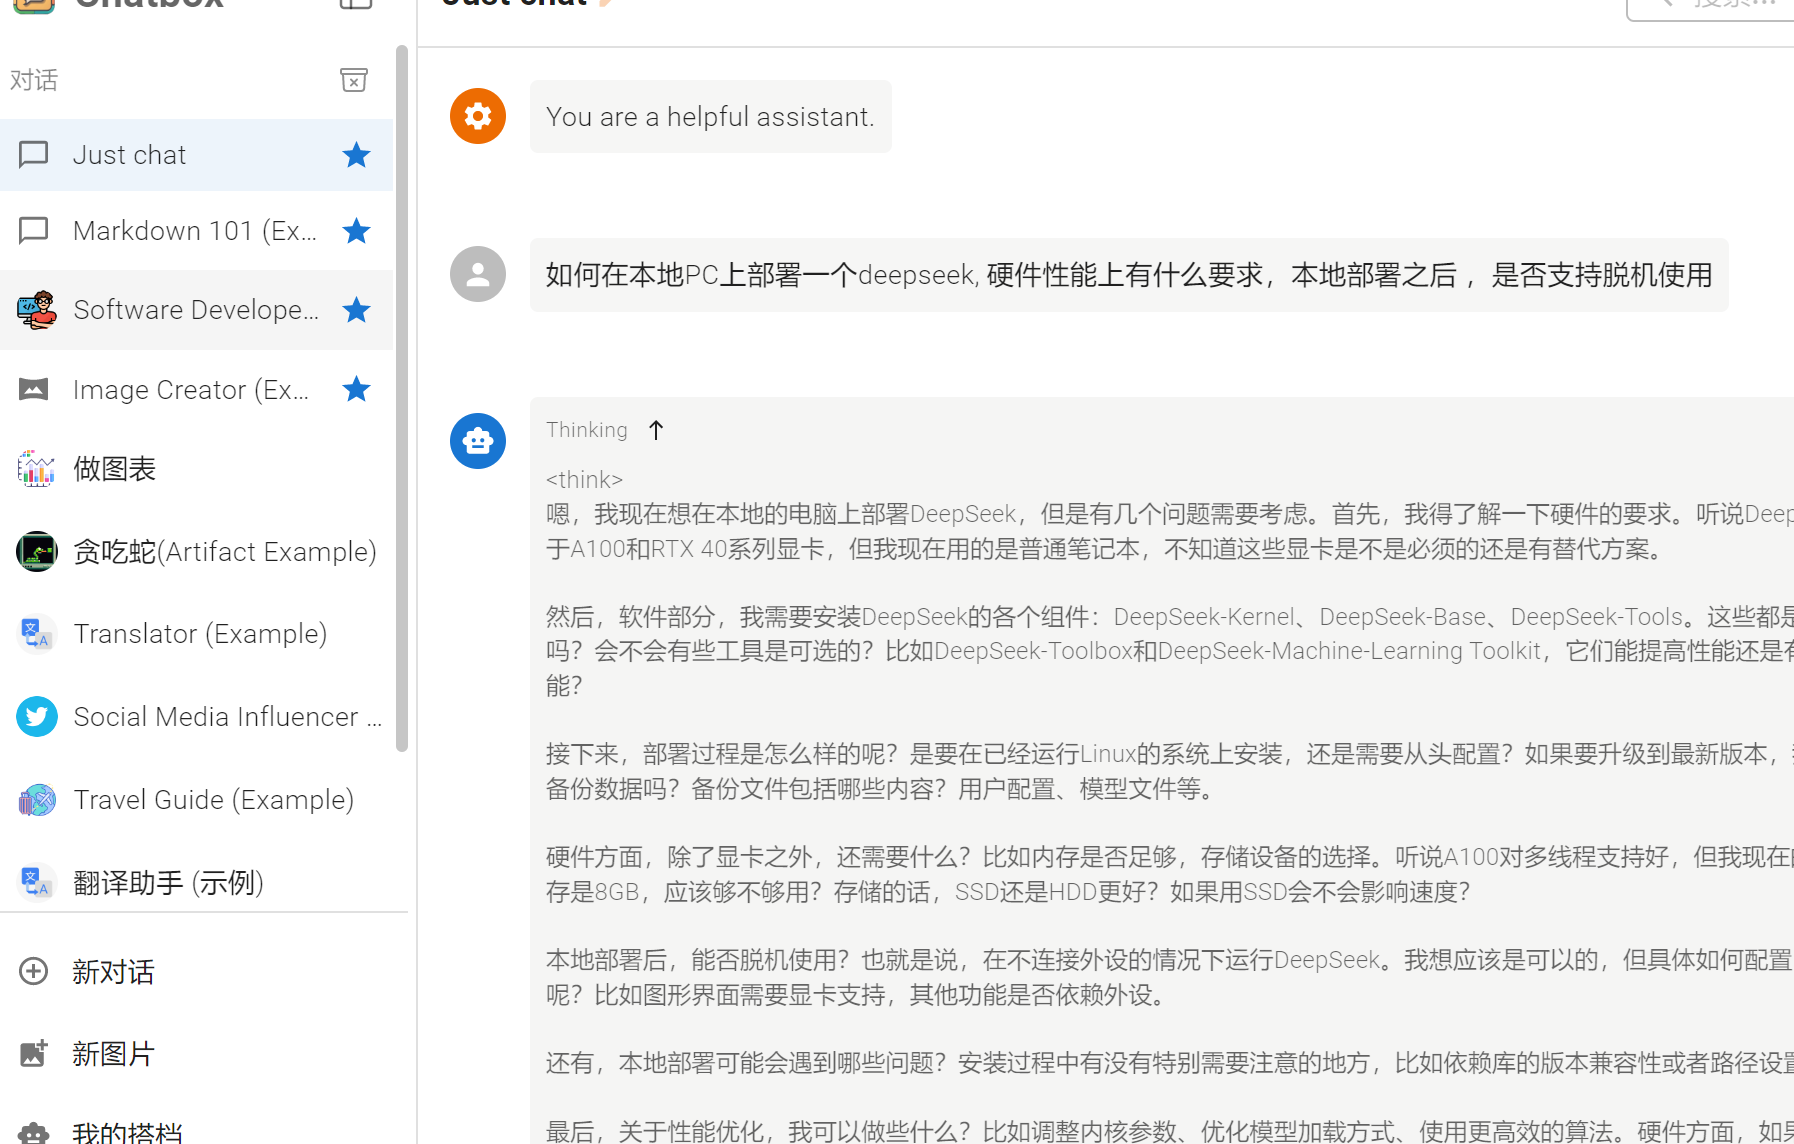Screen dimensions: 1794x1144
Task: Toggle star for Software Developer chat
Action: 356,310
